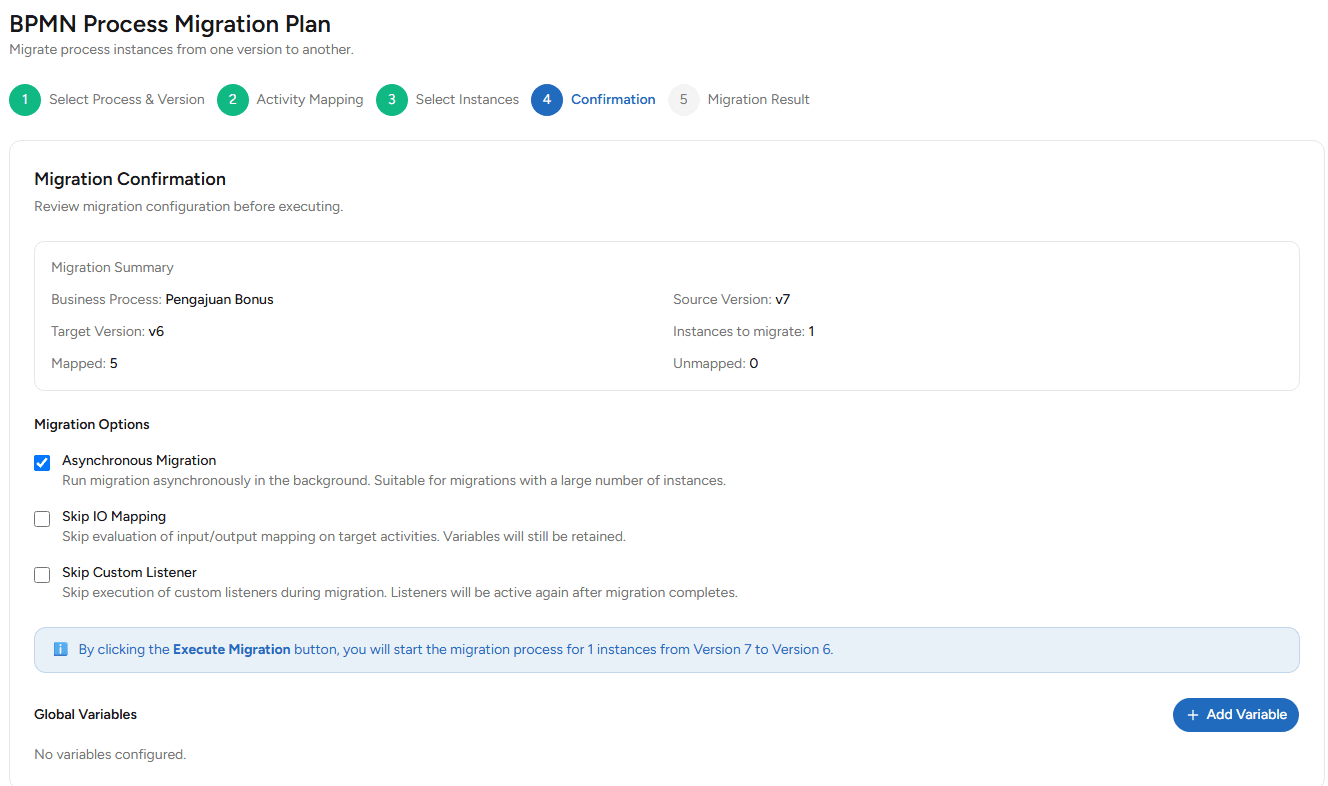Click the Skip IO Mapping label
Screen dimensions: 1328x786
point(114,517)
